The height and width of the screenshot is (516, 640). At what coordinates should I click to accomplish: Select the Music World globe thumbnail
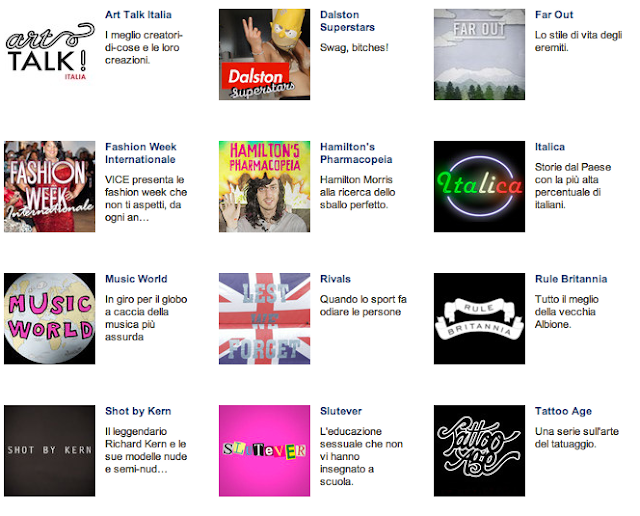[x=49, y=318]
